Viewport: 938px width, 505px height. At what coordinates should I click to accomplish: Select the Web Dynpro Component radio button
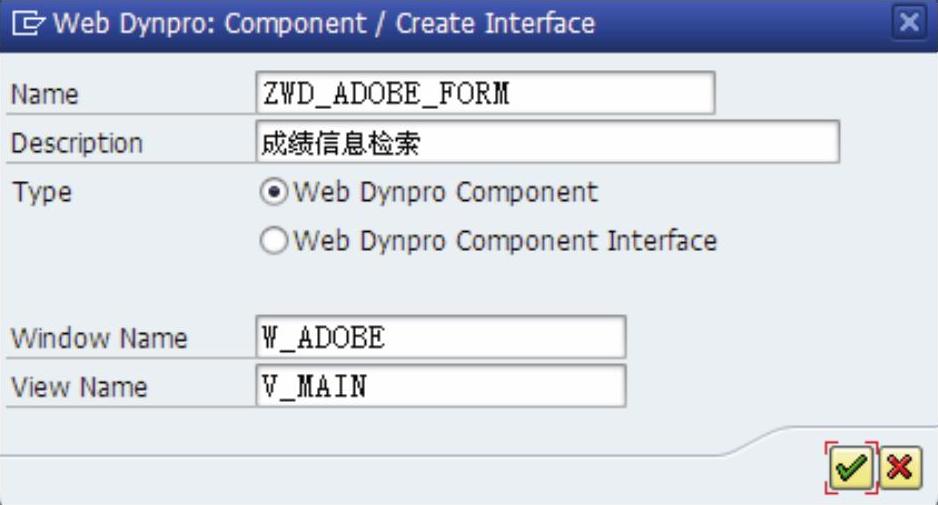coord(274,192)
